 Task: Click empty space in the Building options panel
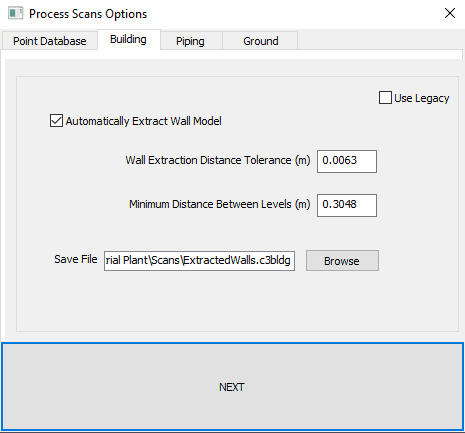(x=233, y=300)
